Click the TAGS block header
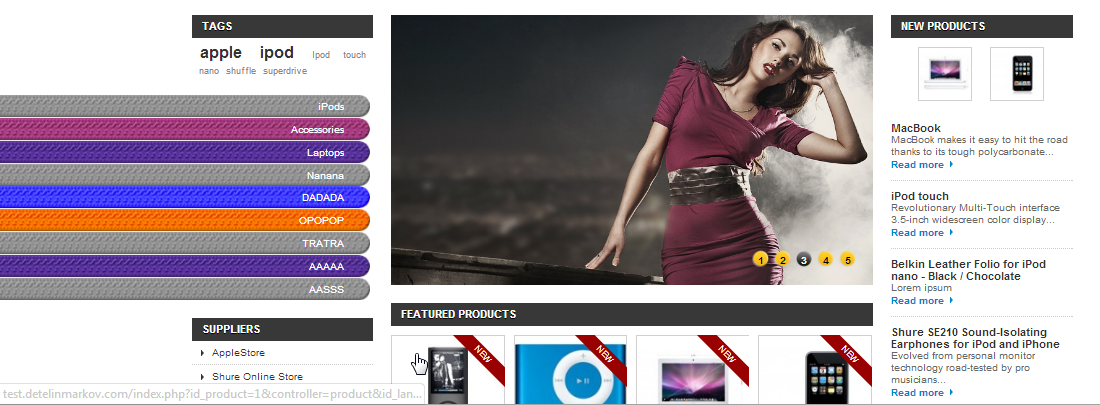 (x=282, y=26)
